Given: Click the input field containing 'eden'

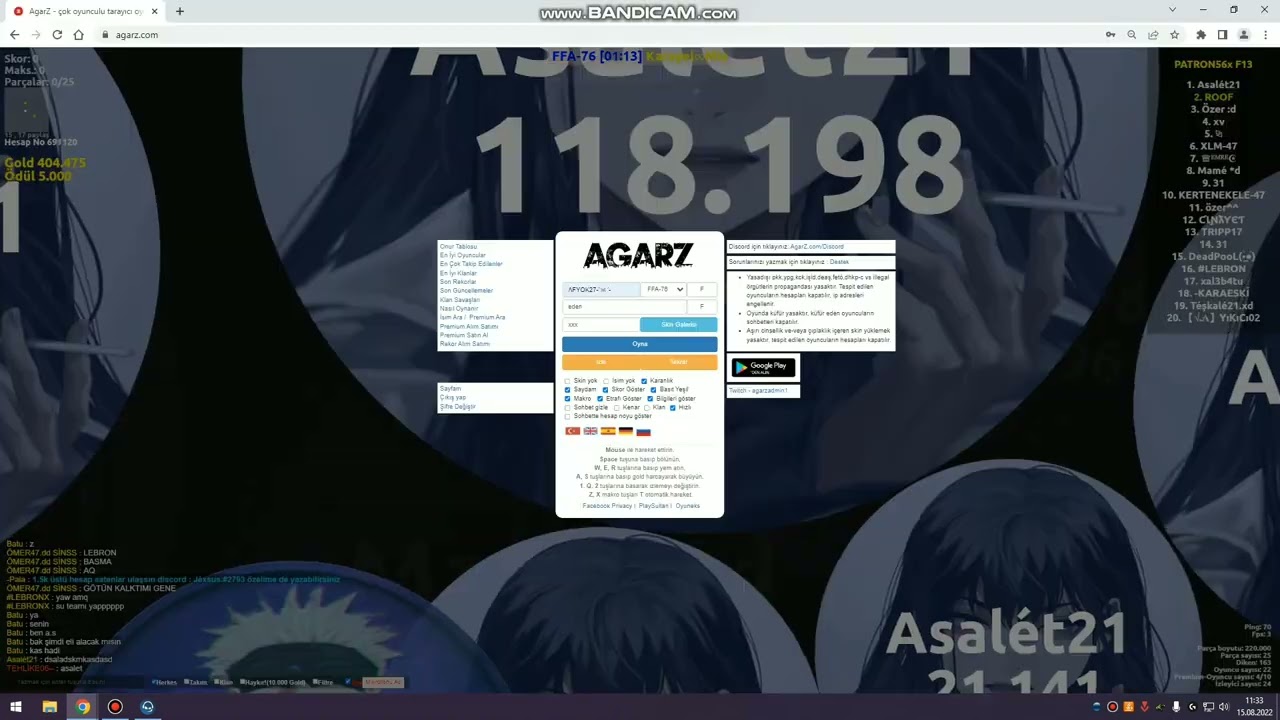Looking at the screenshot, I should click(624, 307).
